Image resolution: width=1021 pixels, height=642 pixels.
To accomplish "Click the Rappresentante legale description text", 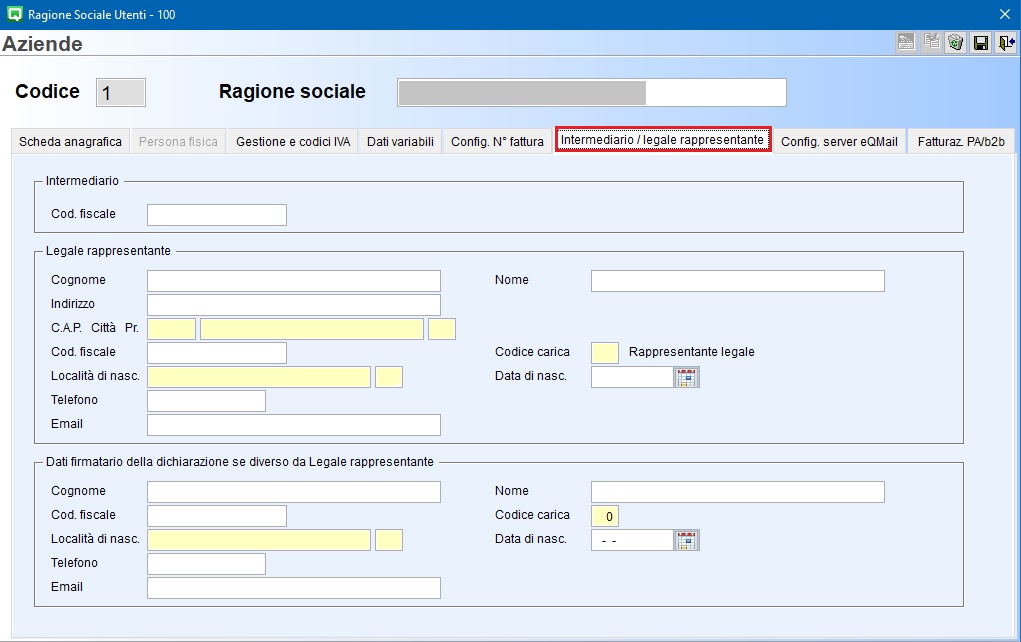I will [692, 352].
